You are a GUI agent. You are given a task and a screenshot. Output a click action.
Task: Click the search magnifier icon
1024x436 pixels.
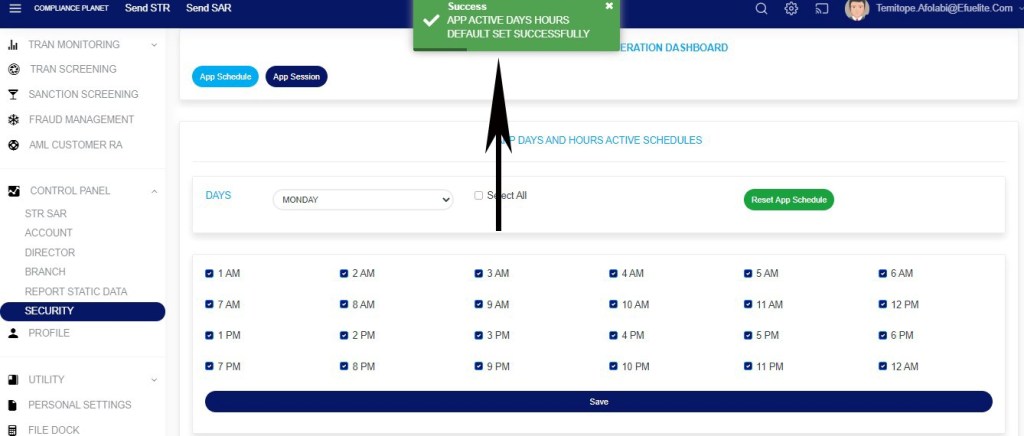click(x=761, y=9)
